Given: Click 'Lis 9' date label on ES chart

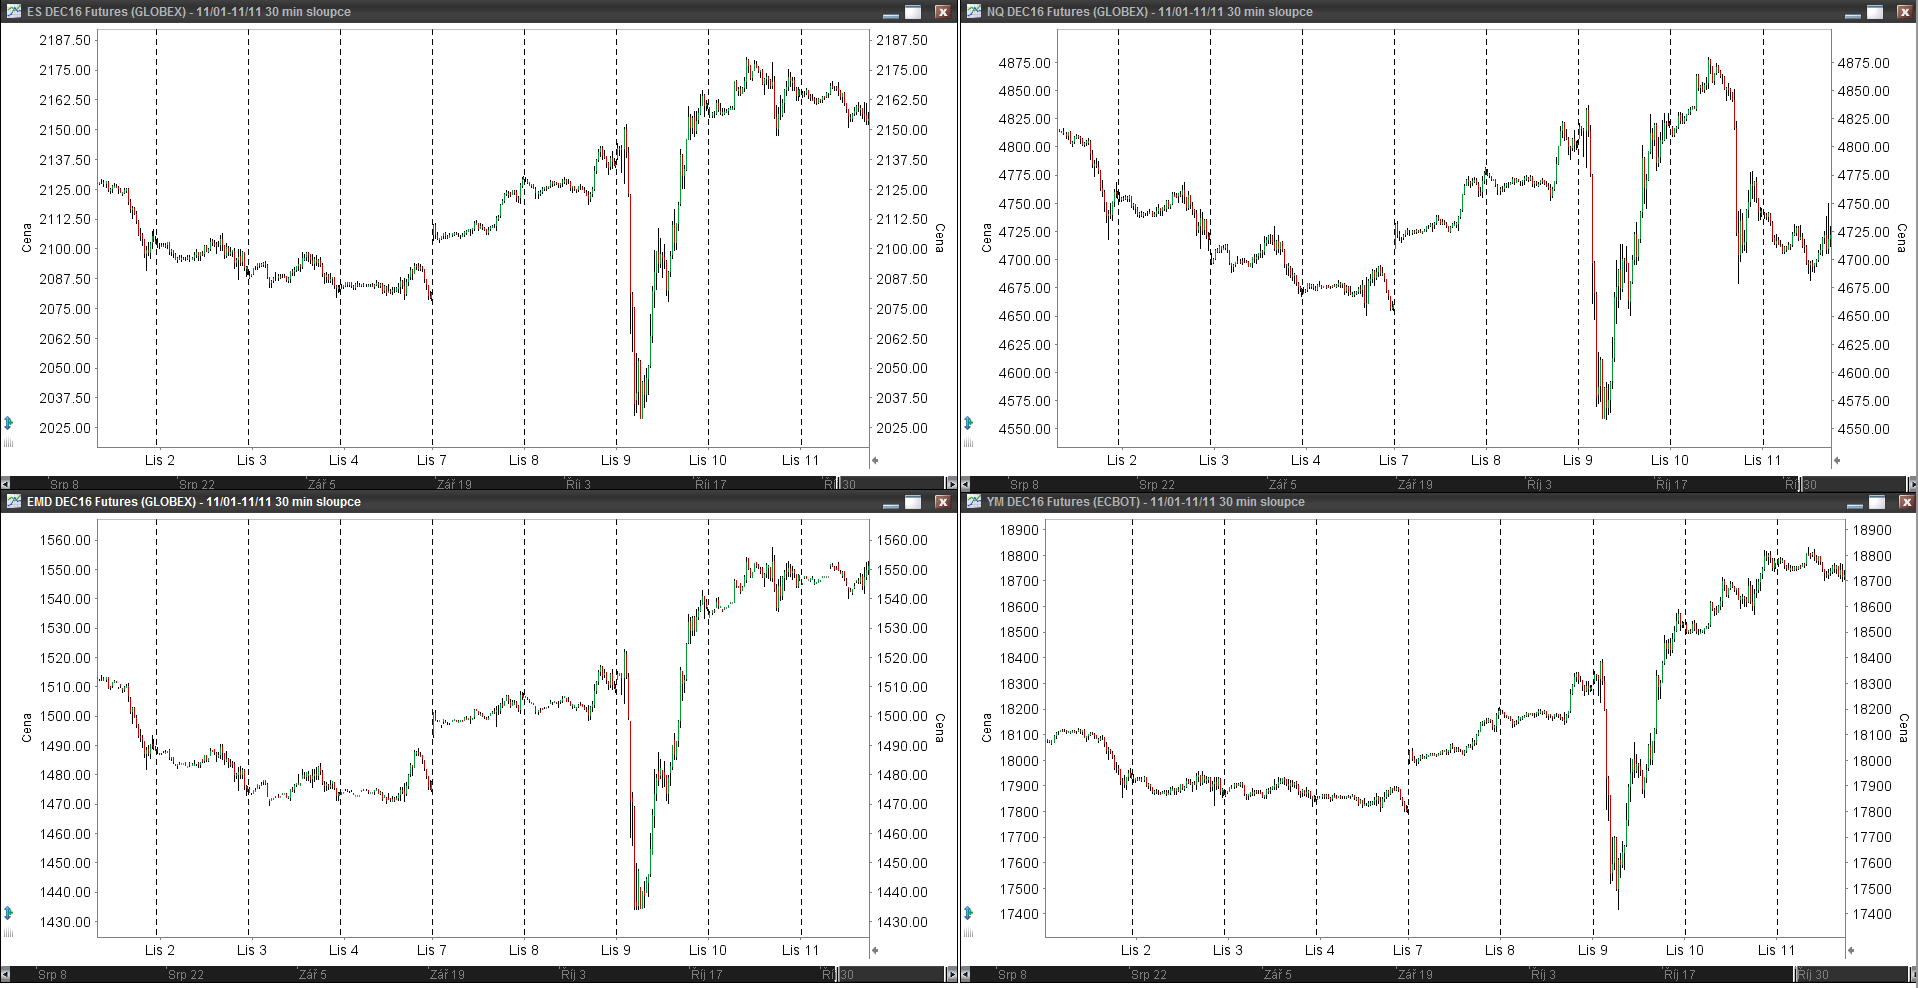Looking at the screenshot, I should pos(615,460).
